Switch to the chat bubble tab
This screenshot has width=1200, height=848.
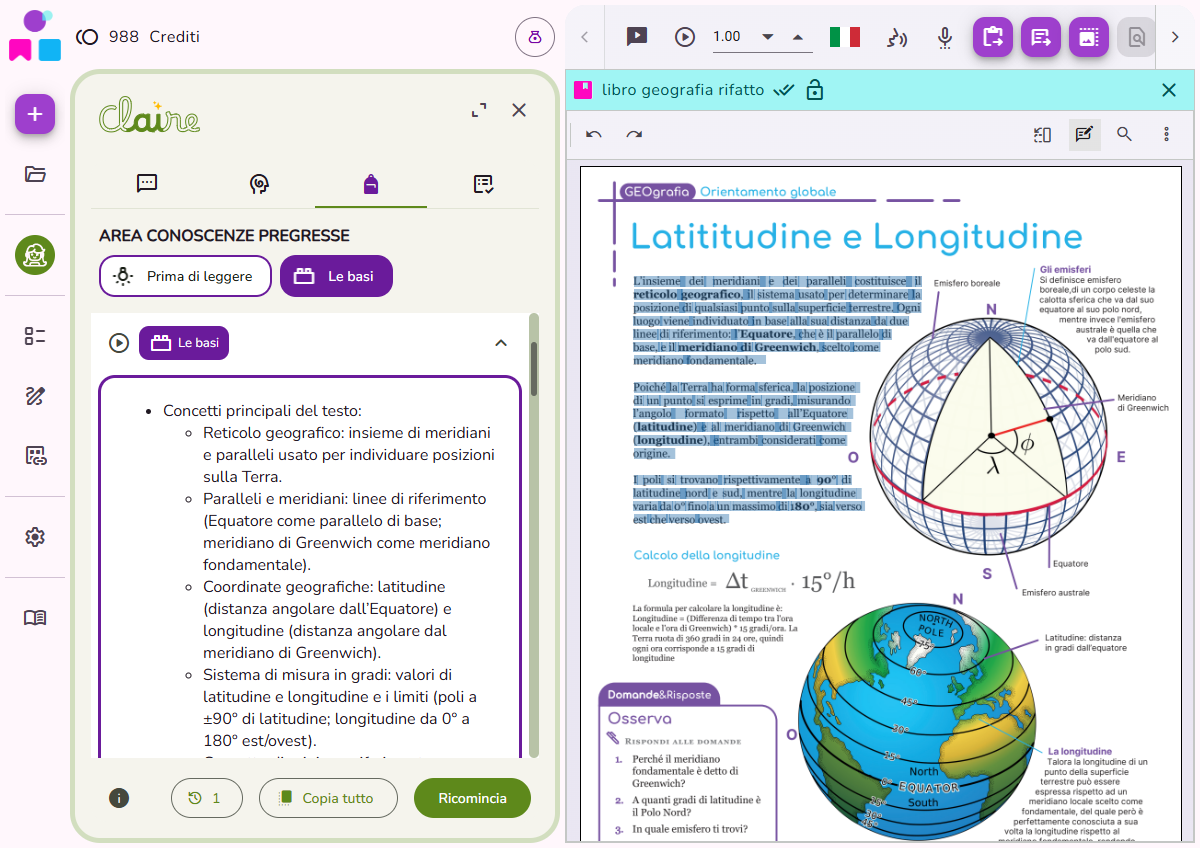point(147,183)
